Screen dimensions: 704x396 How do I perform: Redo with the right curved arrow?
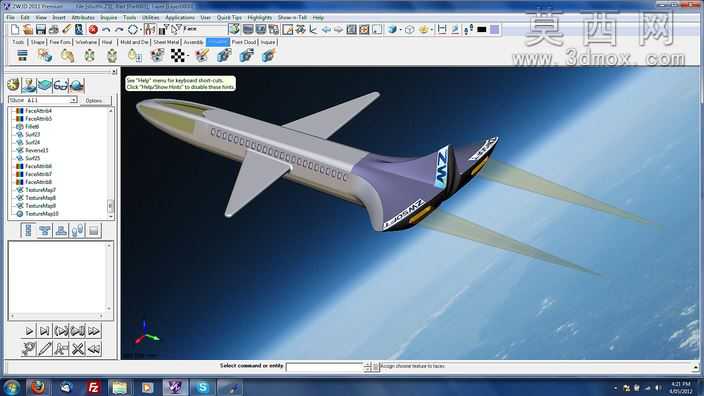point(119,30)
